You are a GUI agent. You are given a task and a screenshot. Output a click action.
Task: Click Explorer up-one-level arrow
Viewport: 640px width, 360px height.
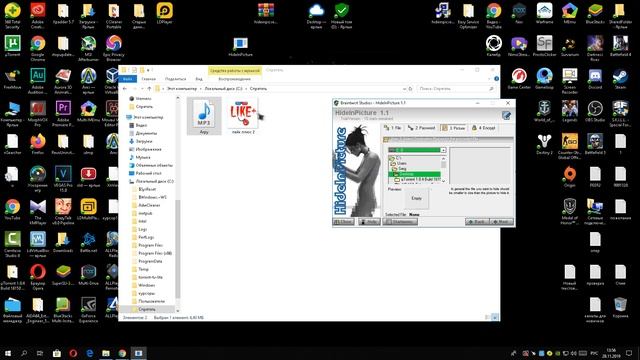pos(149,89)
